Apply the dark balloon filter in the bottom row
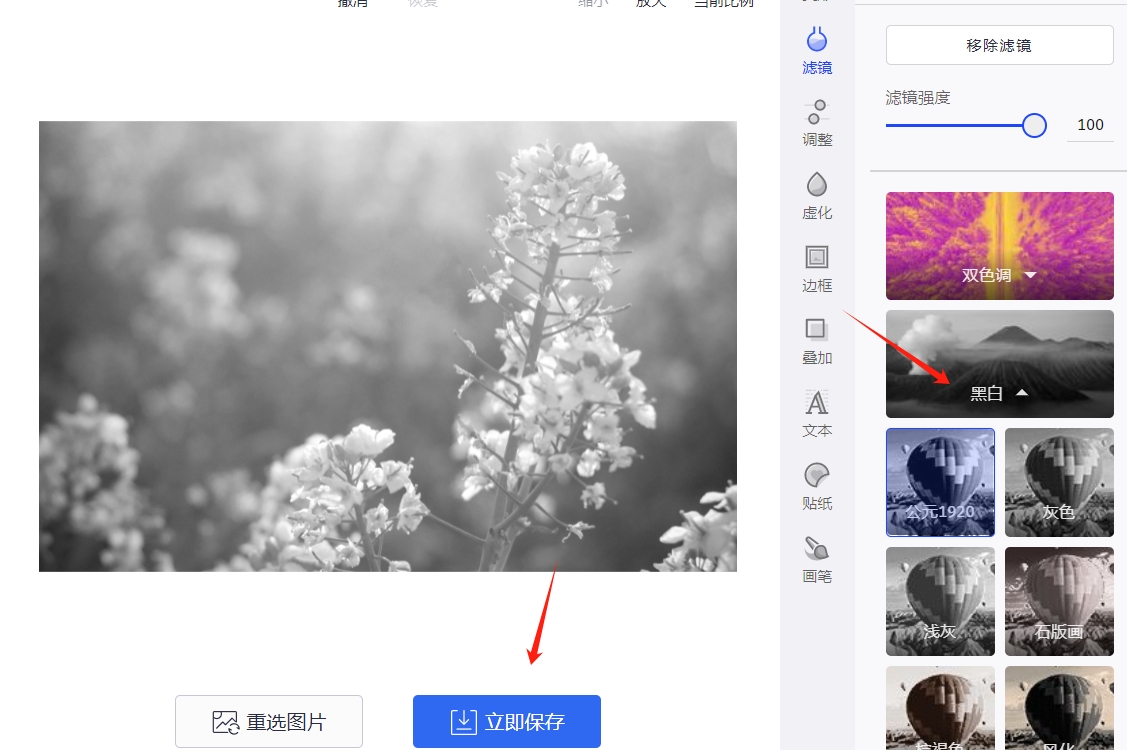 pyautogui.click(x=1059, y=708)
